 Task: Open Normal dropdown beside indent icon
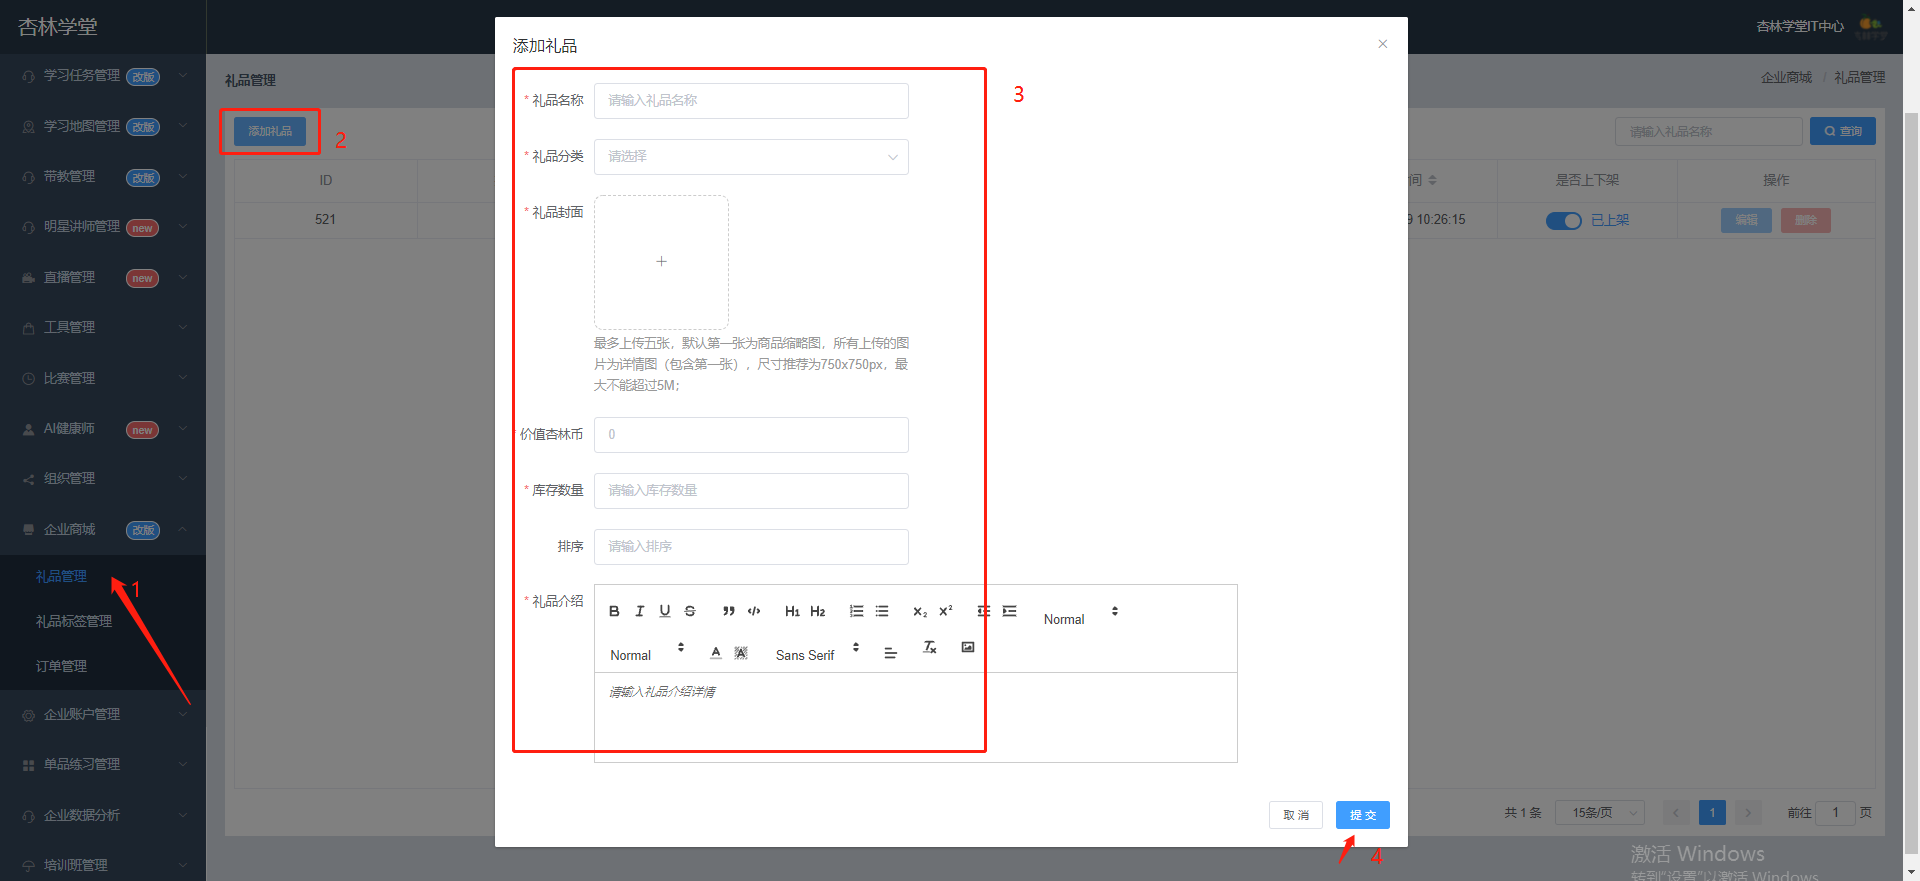point(1081,619)
